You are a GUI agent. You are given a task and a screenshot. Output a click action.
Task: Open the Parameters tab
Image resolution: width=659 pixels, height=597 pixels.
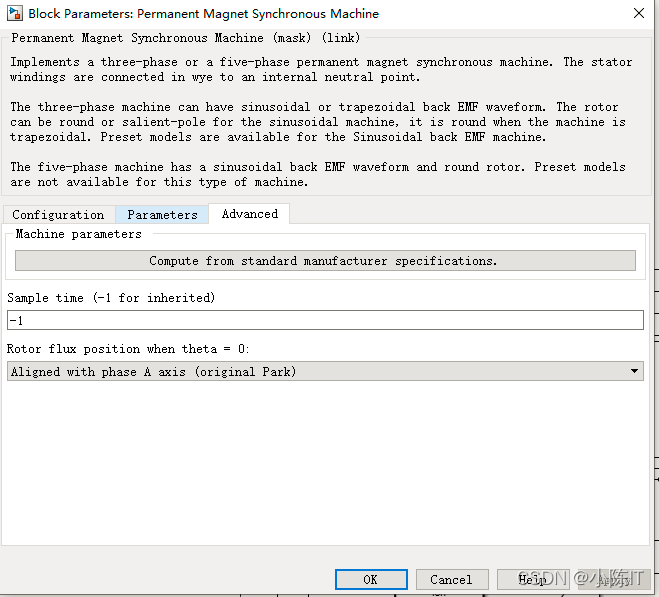click(x=162, y=214)
